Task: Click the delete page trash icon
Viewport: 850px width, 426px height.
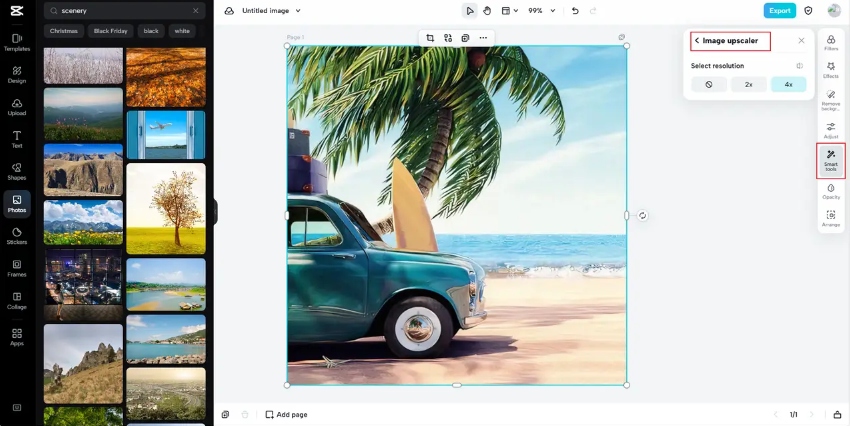Action: [244, 415]
